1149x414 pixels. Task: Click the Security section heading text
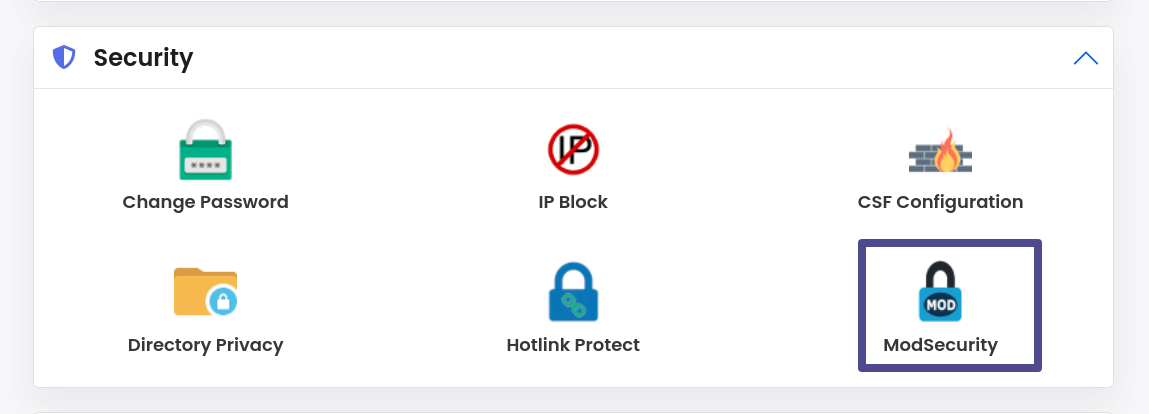144,57
